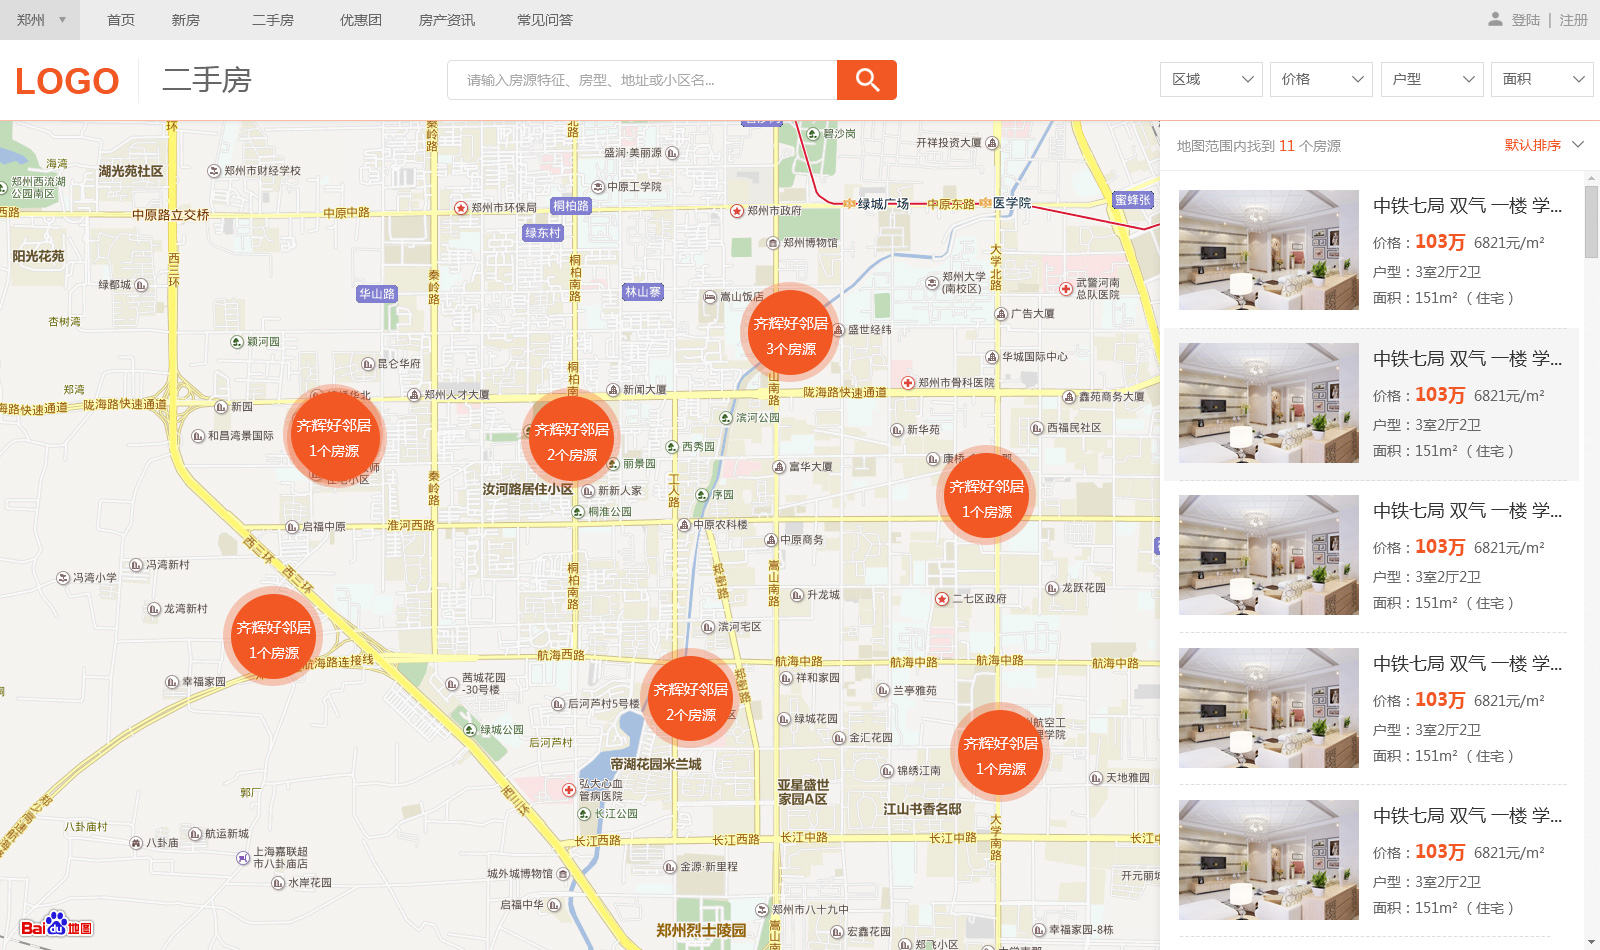1600x950 pixels.
Task: Click the 桐柏路 blue road tag
Action: pyautogui.click(x=571, y=206)
